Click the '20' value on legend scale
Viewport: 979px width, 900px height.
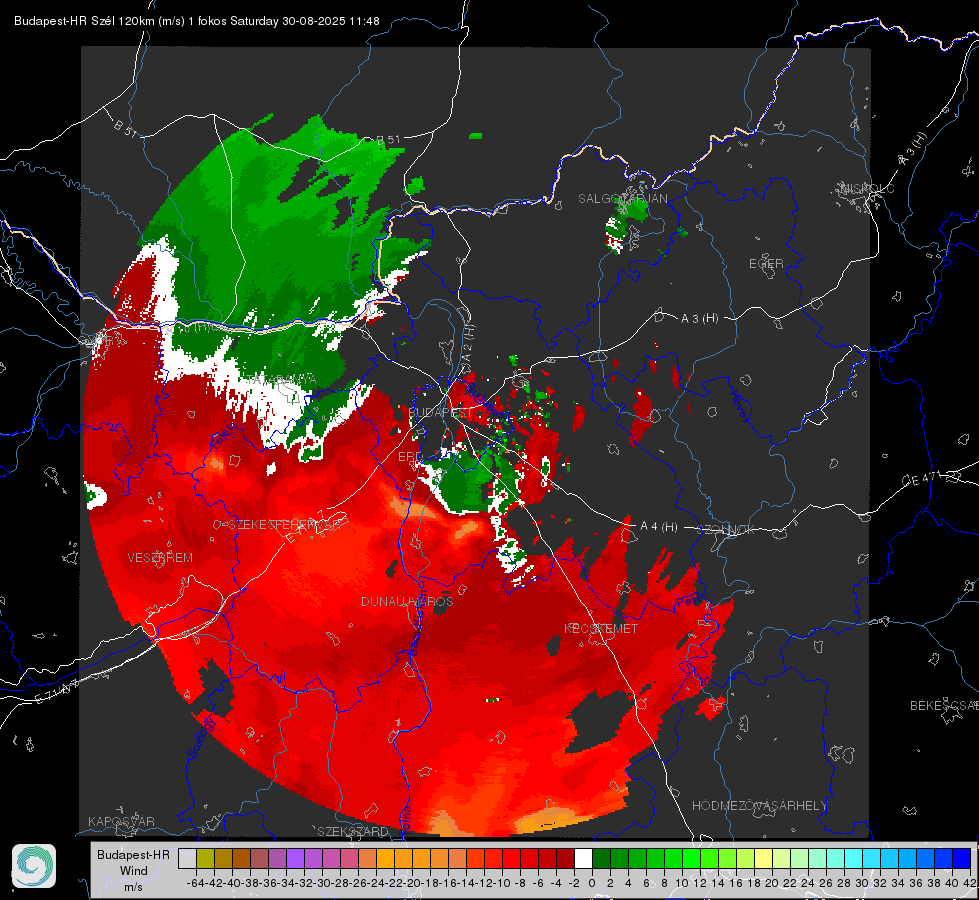[772, 883]
